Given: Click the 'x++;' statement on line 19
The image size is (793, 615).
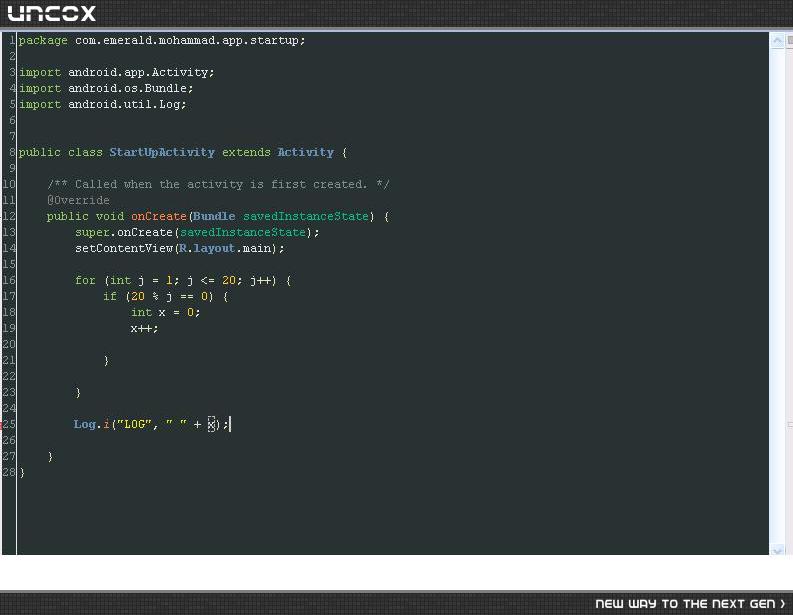Looking at the screenshot, I should [x=145, y=329].
